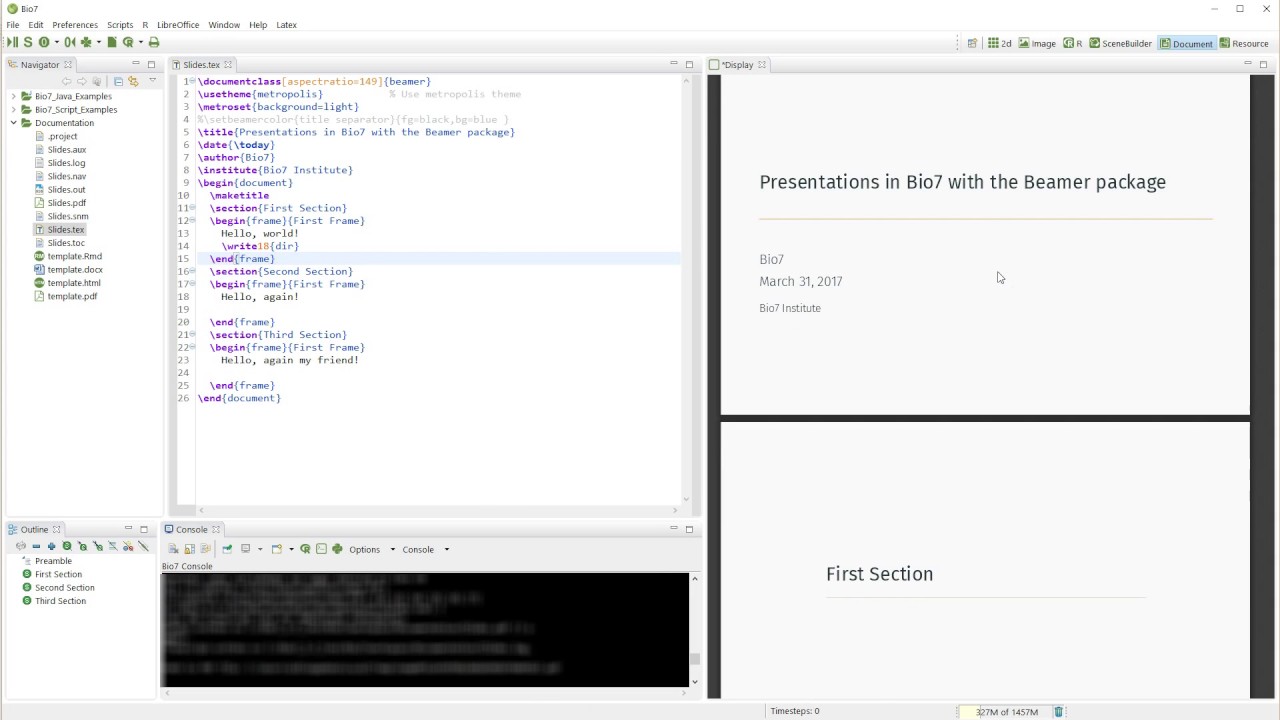Select the Display view tab
1280x720 pixels.
click(x=737, y=64)
